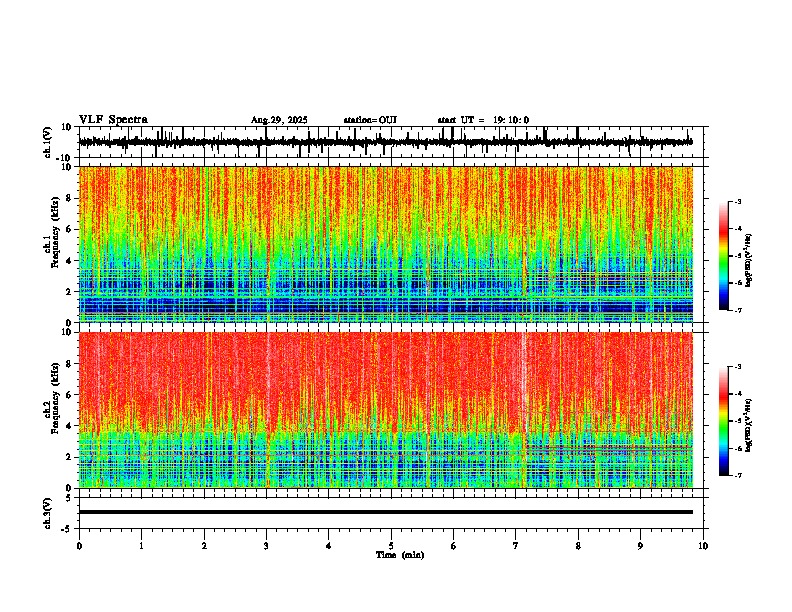
Task: Click the "4" tick on the Time axis
Action: point(329,546)
